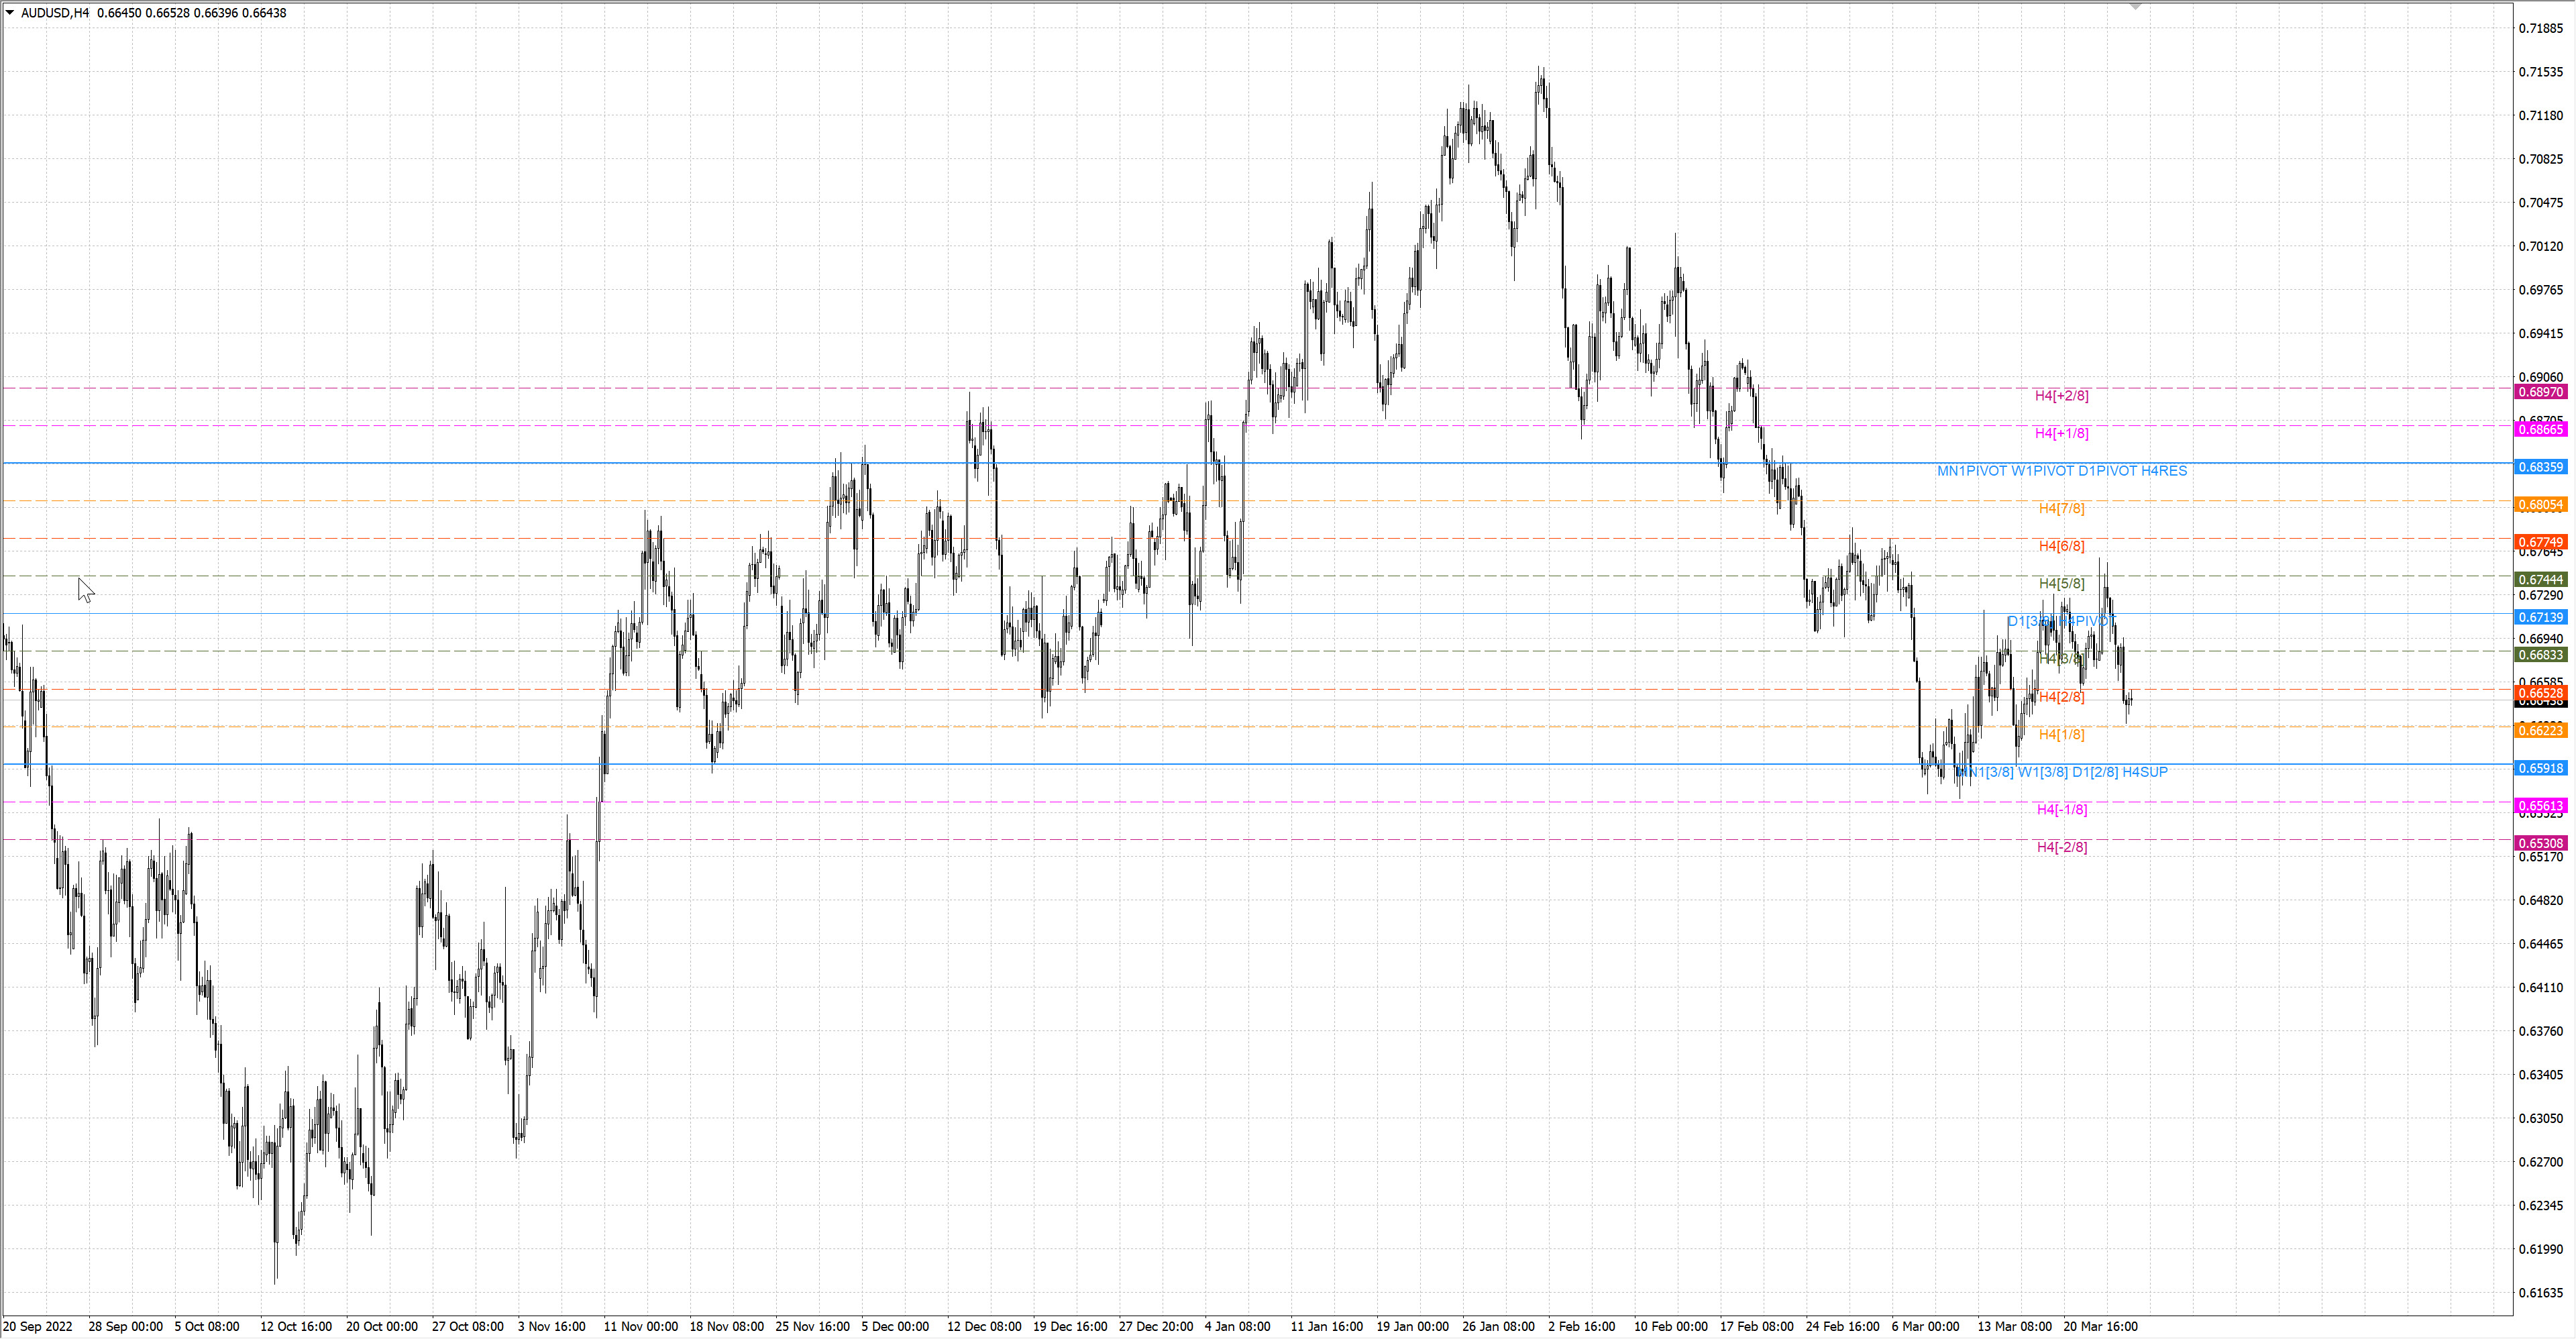Click the 0.71535 price scale value

(x=2541, y=72)
